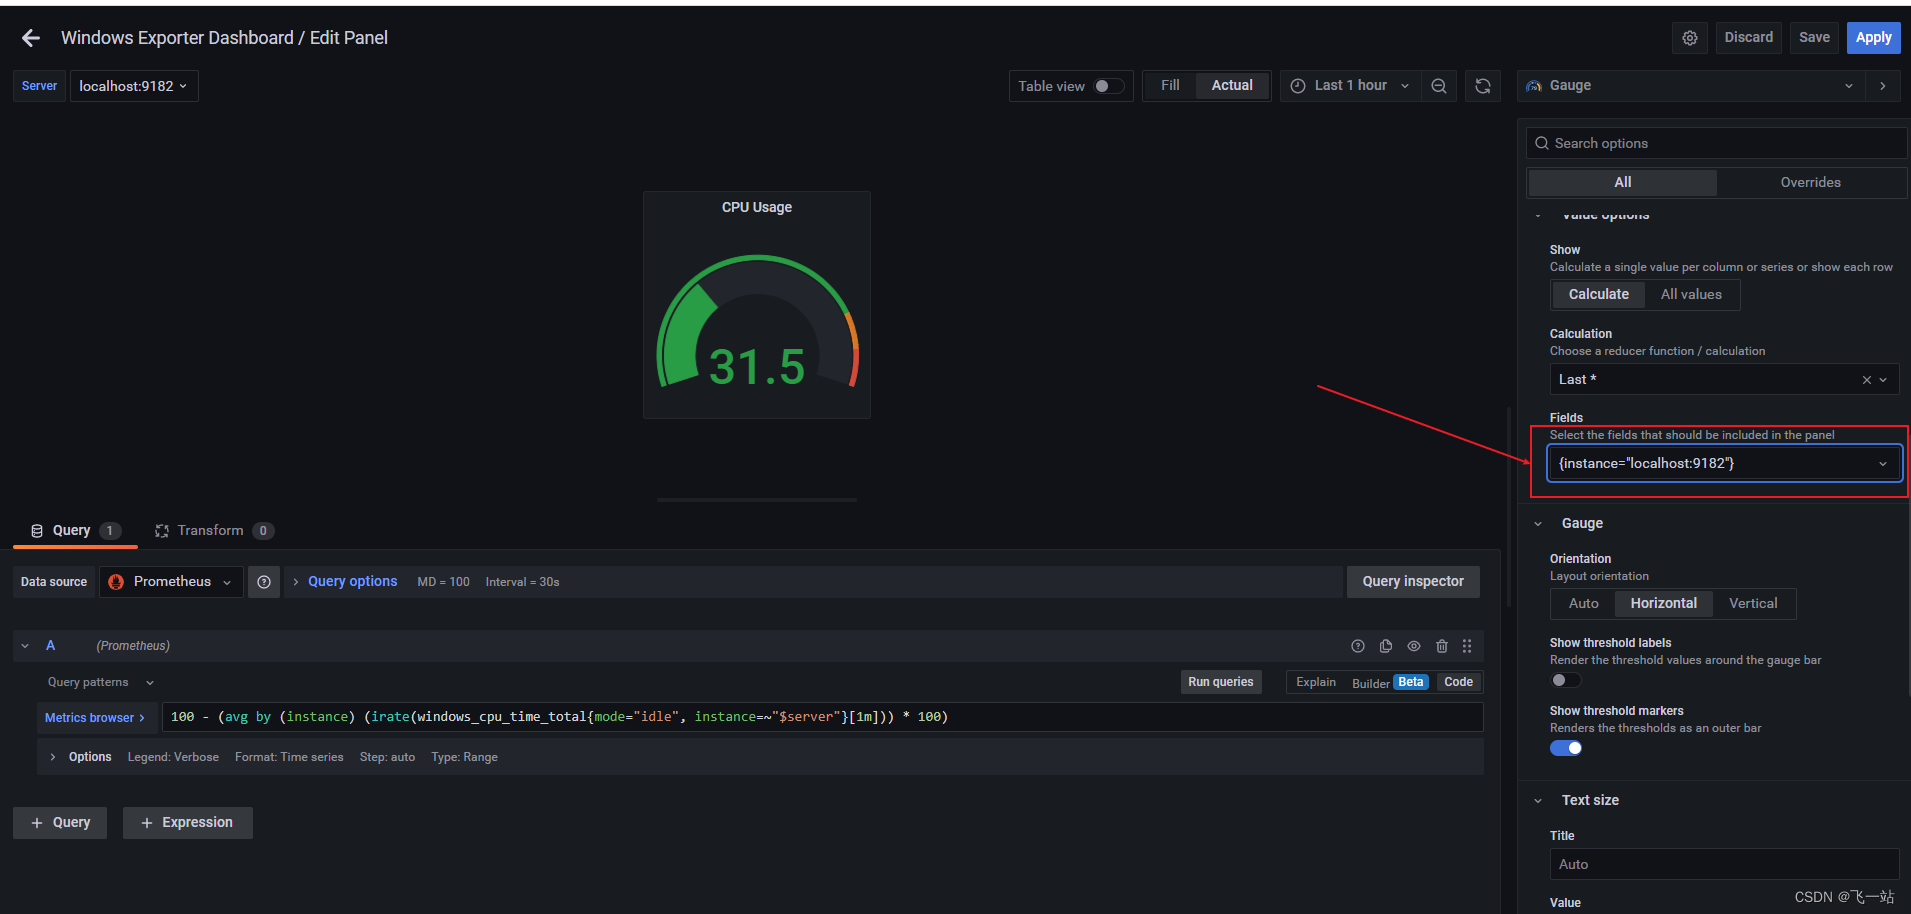The height and width of the screenshot is (914, 1911).
Task: Choose All values show option
Action: [x=1691, y=295]
